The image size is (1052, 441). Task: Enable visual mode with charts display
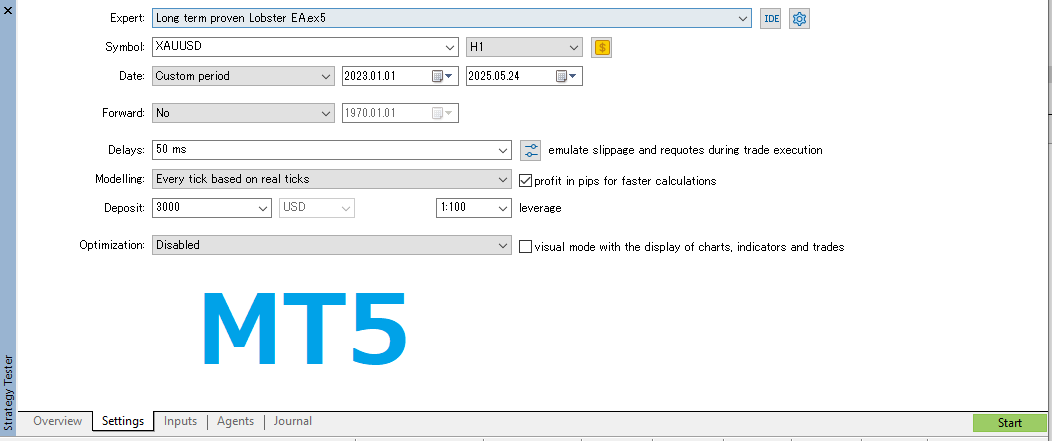click(525, 246)
